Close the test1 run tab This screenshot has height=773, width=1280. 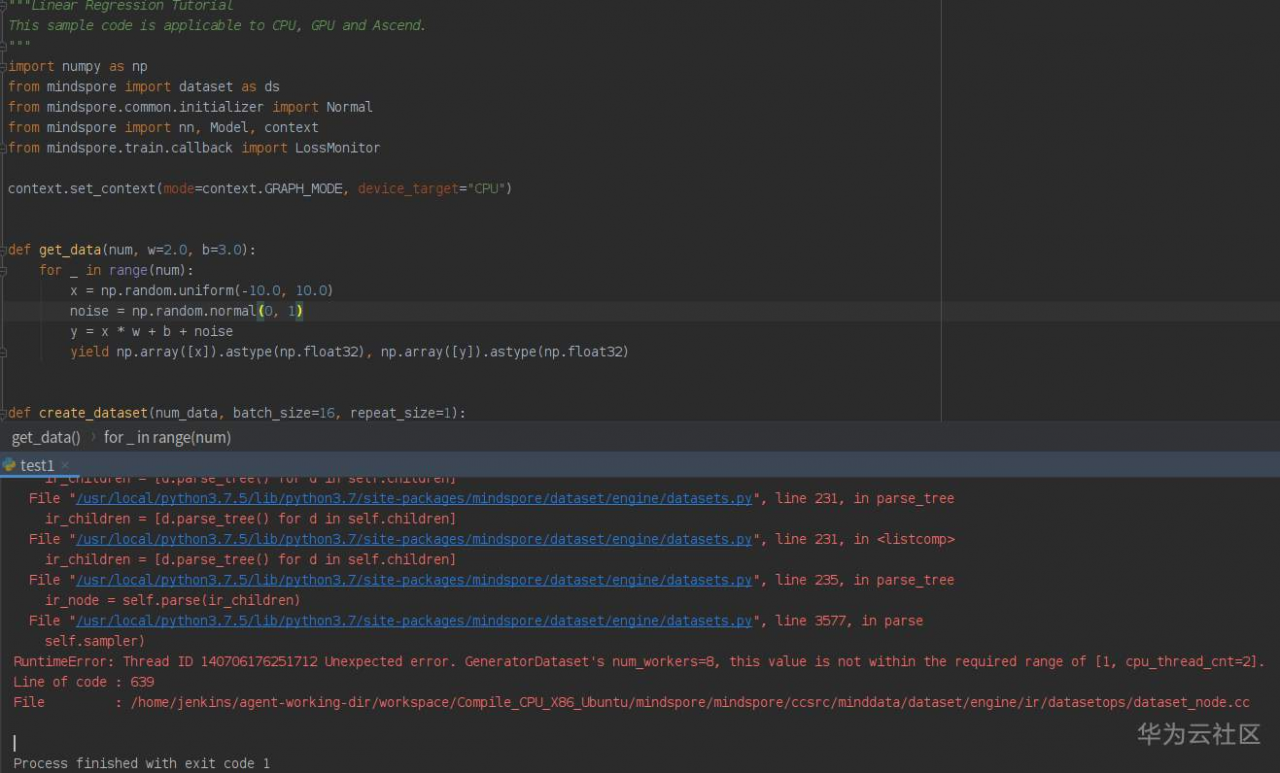66,465
